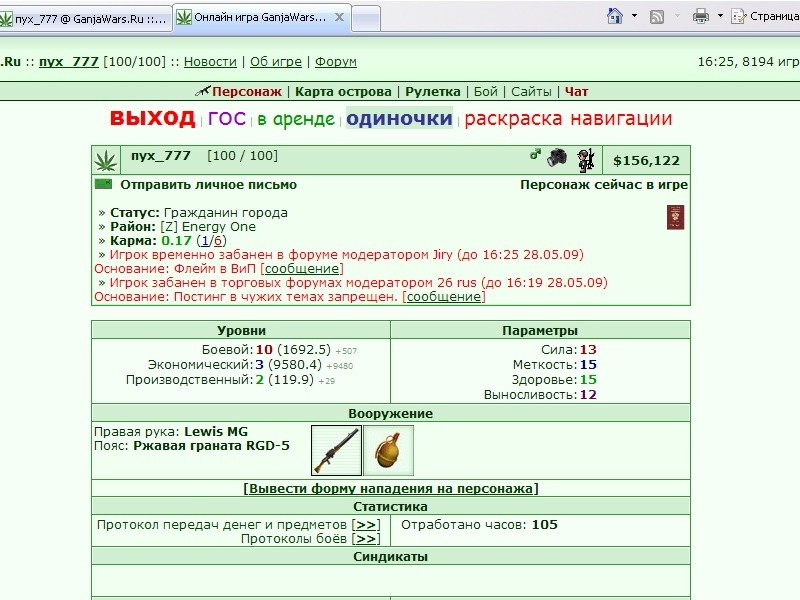Click Вывести форму нападения на персонажа link

391,489
